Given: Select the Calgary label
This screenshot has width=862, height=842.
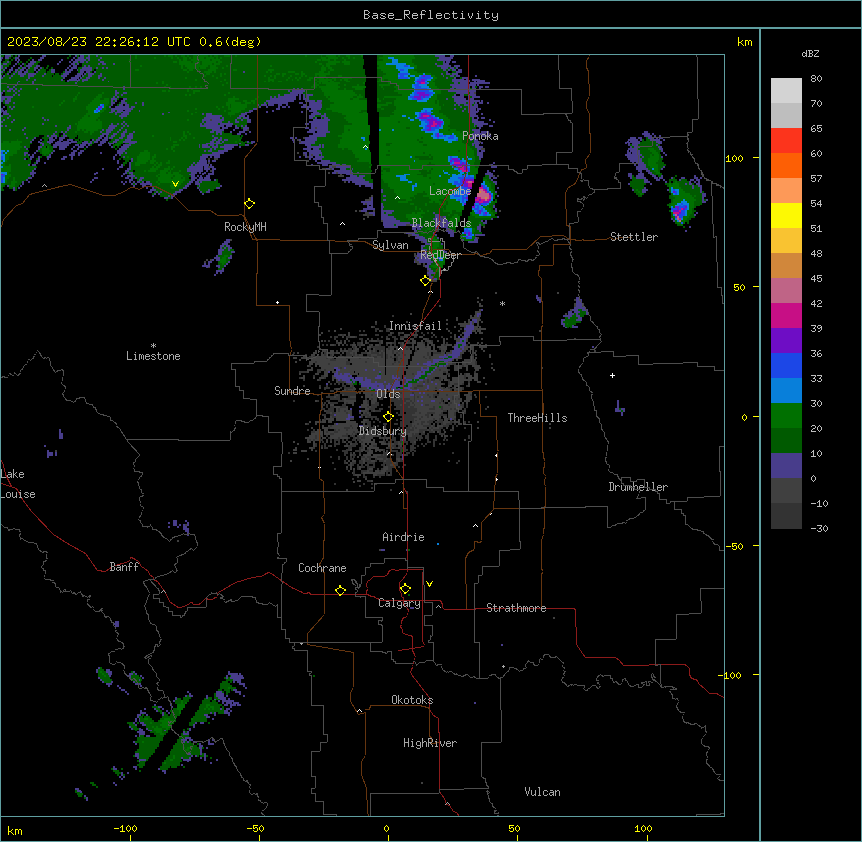Looking at the screenshot, I should [x=399, y=603].
